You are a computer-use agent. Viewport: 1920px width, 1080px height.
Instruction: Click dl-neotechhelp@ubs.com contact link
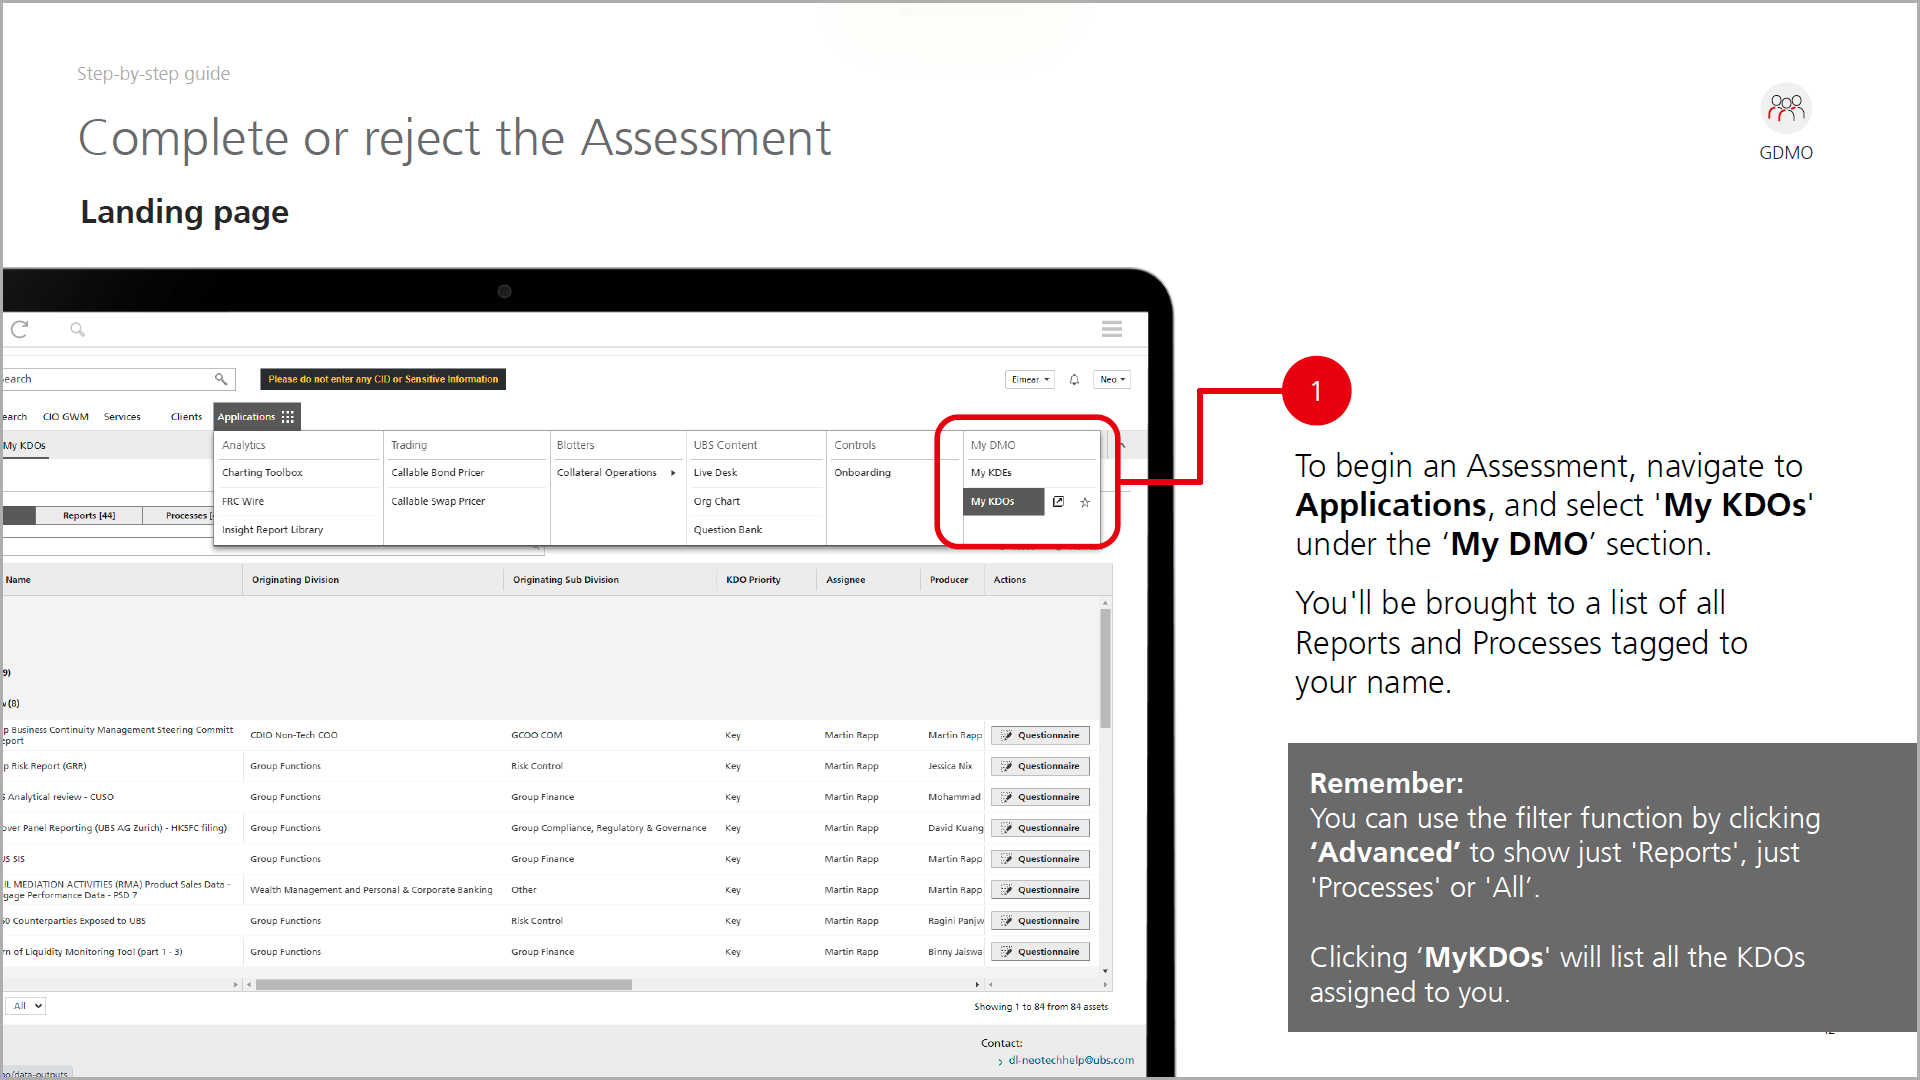tap(1070, 1060)
